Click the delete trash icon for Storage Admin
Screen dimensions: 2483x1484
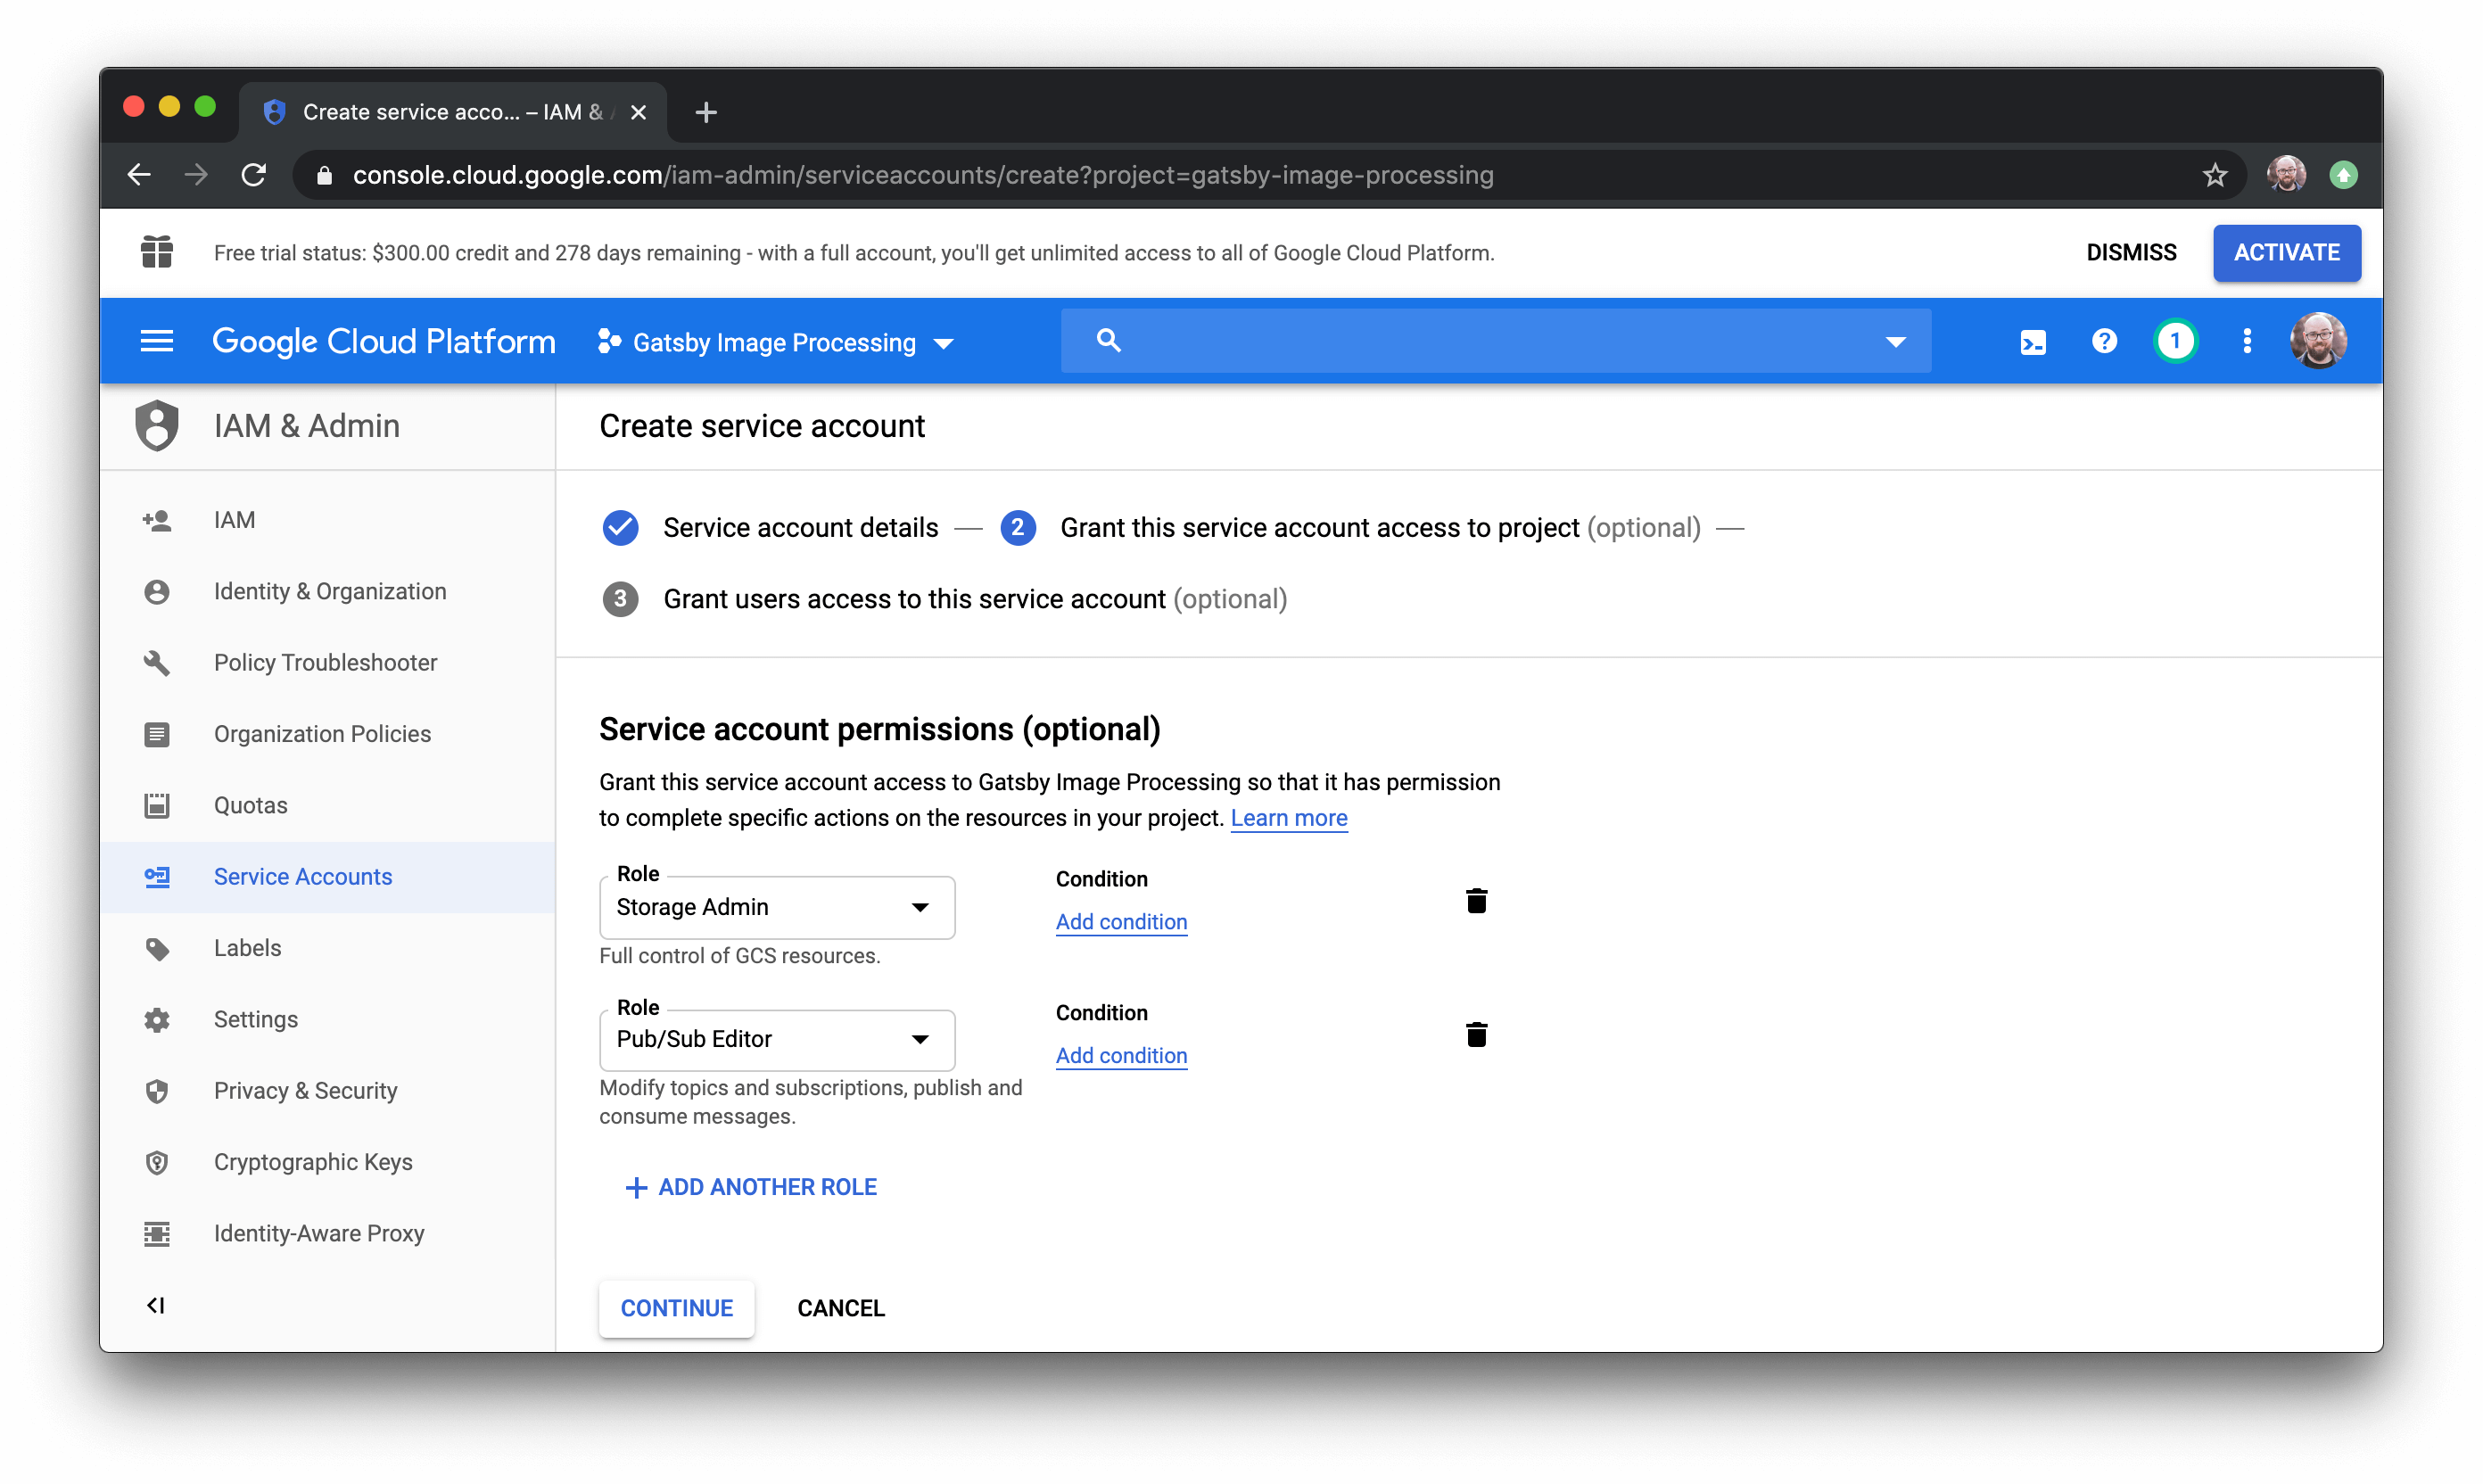click(x=1472, y=901)
